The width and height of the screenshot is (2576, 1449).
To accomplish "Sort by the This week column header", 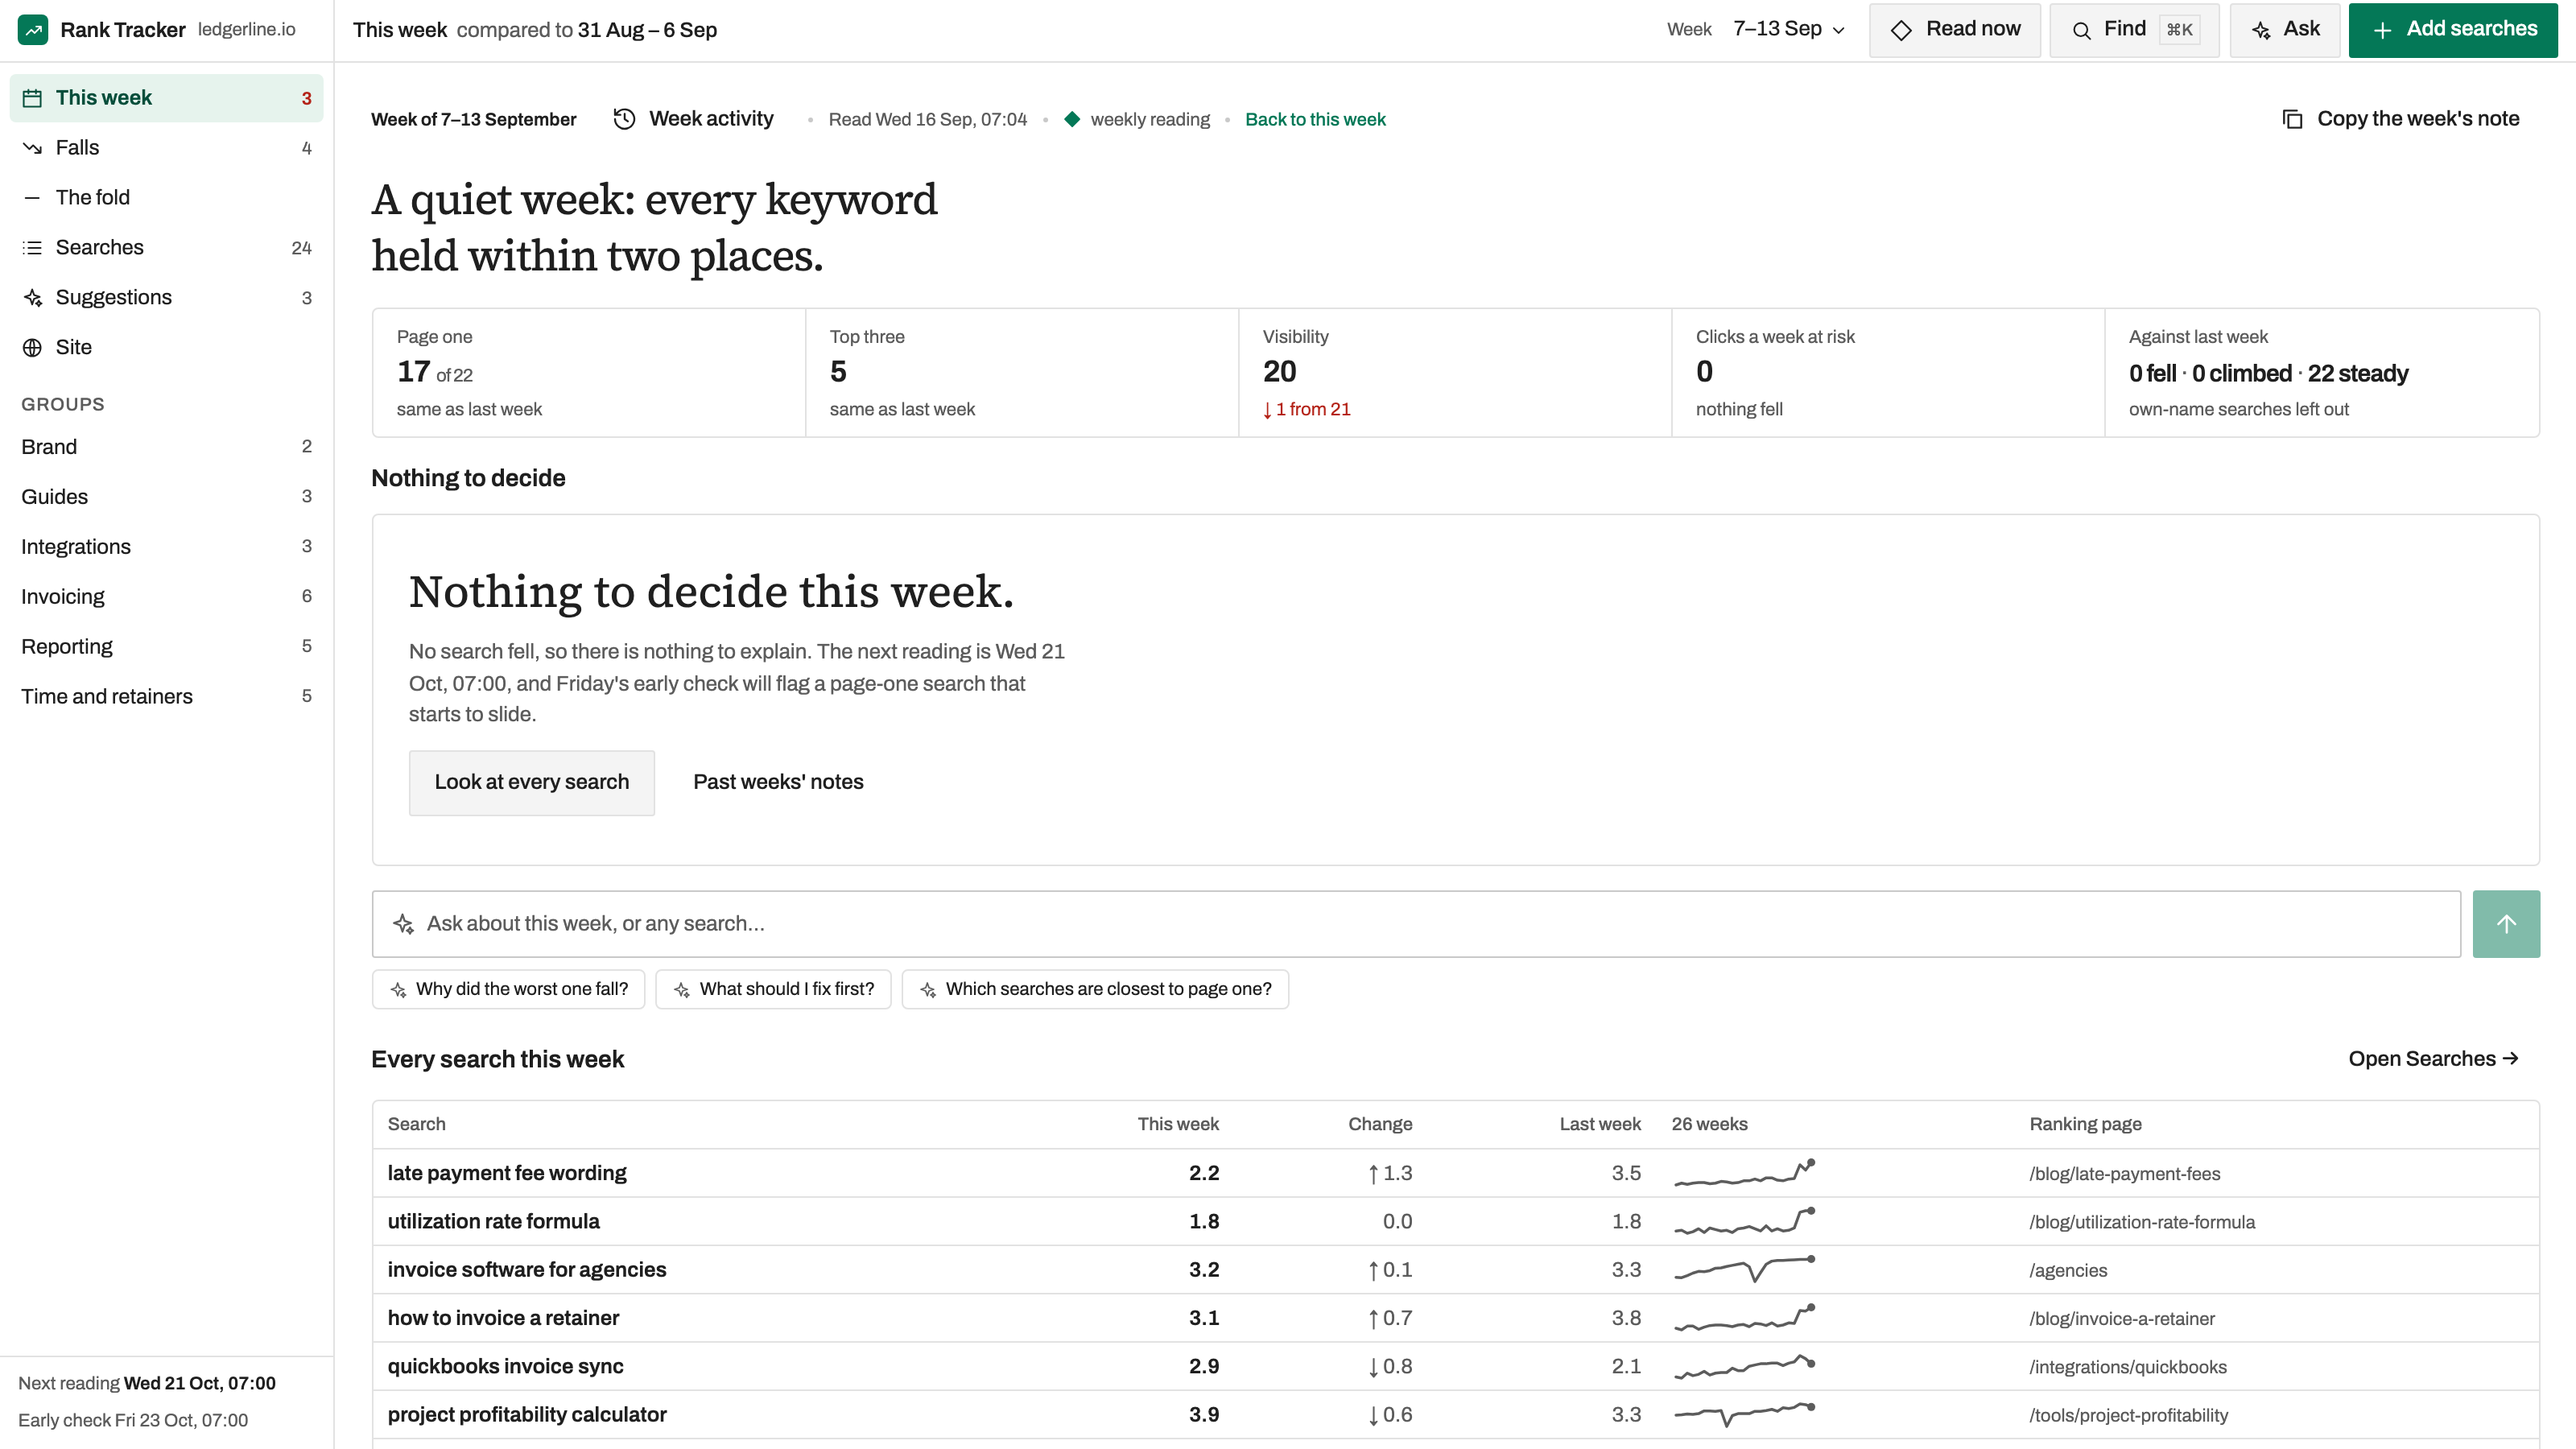I will 1178,1124.
